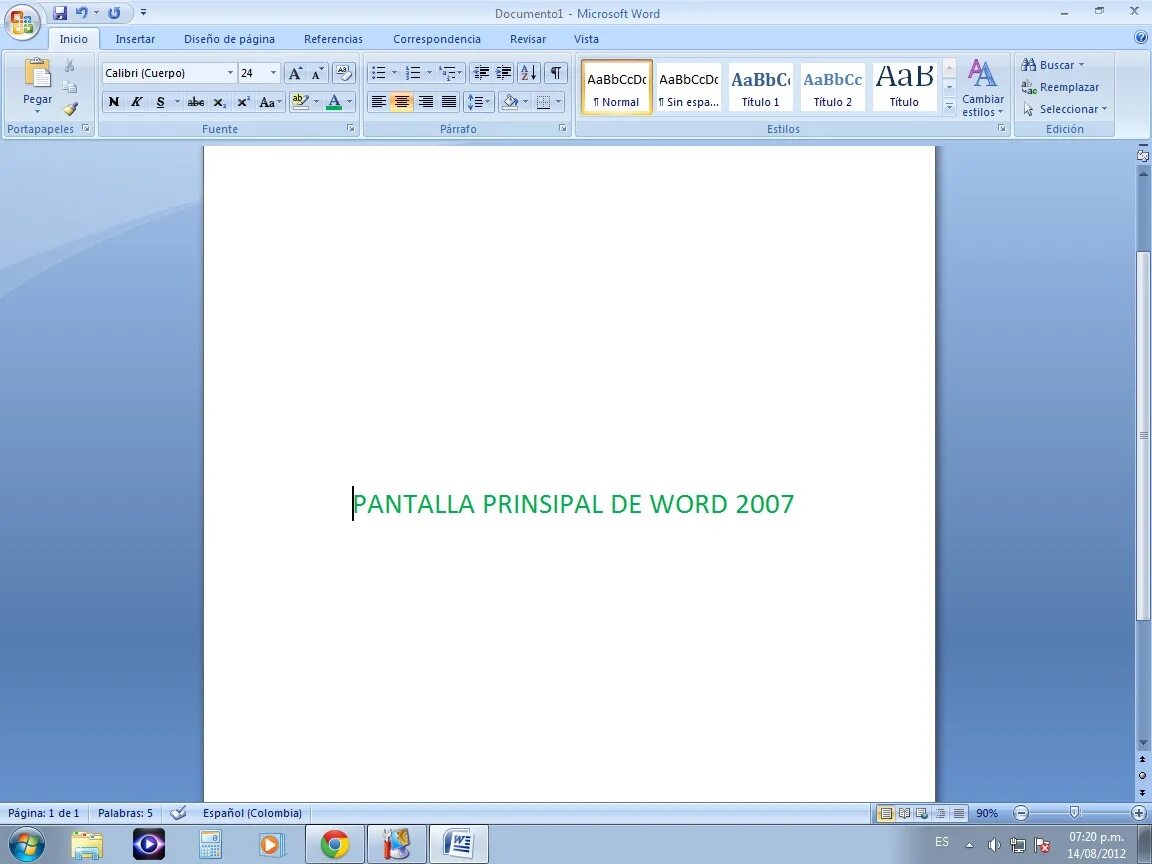
Task: Apply superscript formatting
Action: pos(243,102)
